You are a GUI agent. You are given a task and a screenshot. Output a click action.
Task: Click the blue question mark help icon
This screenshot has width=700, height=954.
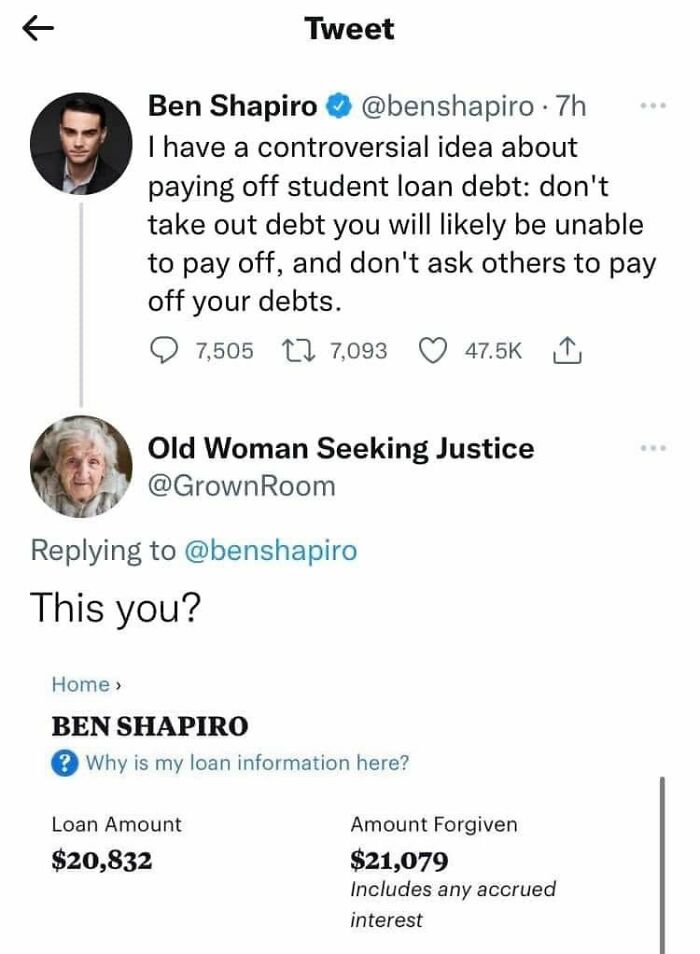[x=64, y=763]
